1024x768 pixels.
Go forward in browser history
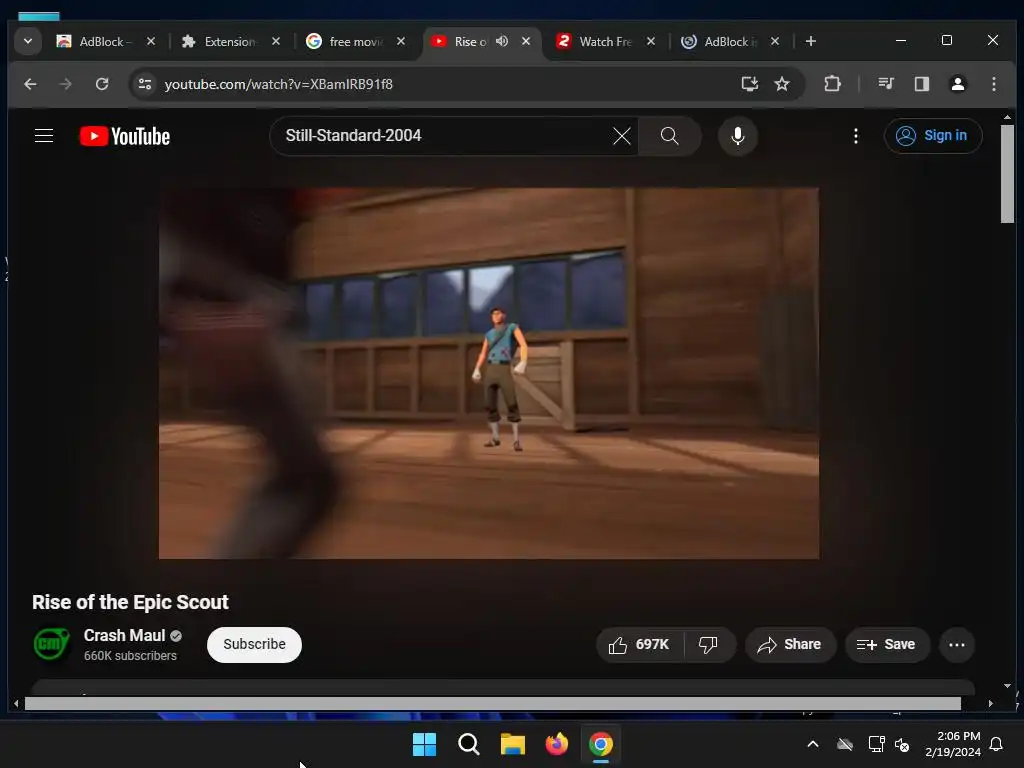[x=65, y=84]
